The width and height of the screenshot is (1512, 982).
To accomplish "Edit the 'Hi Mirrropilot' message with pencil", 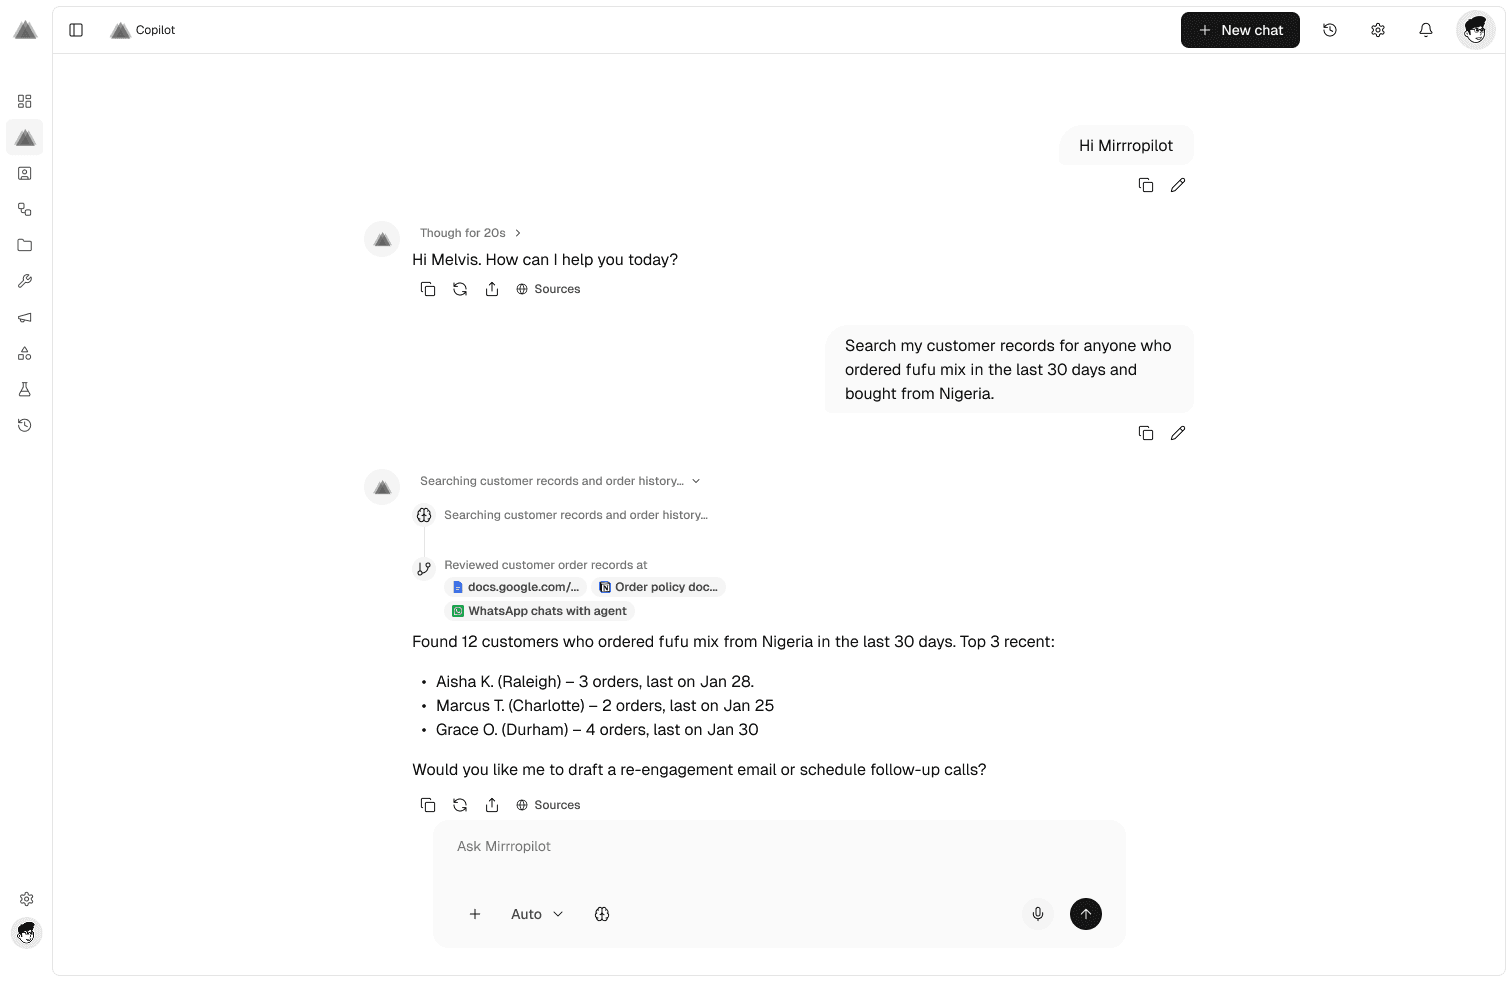I will pyautogui.click(x=1178, y=185).
